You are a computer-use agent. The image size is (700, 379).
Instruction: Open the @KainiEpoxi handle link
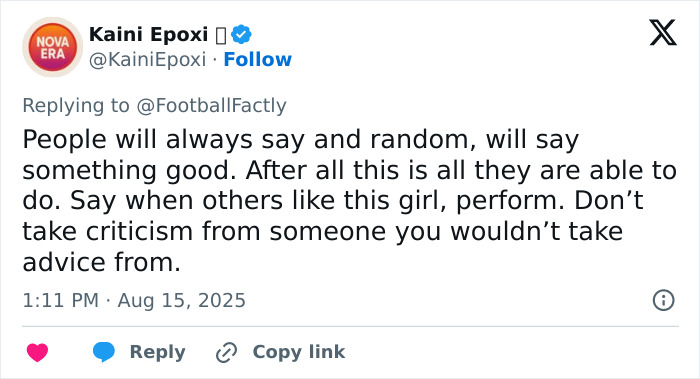click(x=147, y=59)
